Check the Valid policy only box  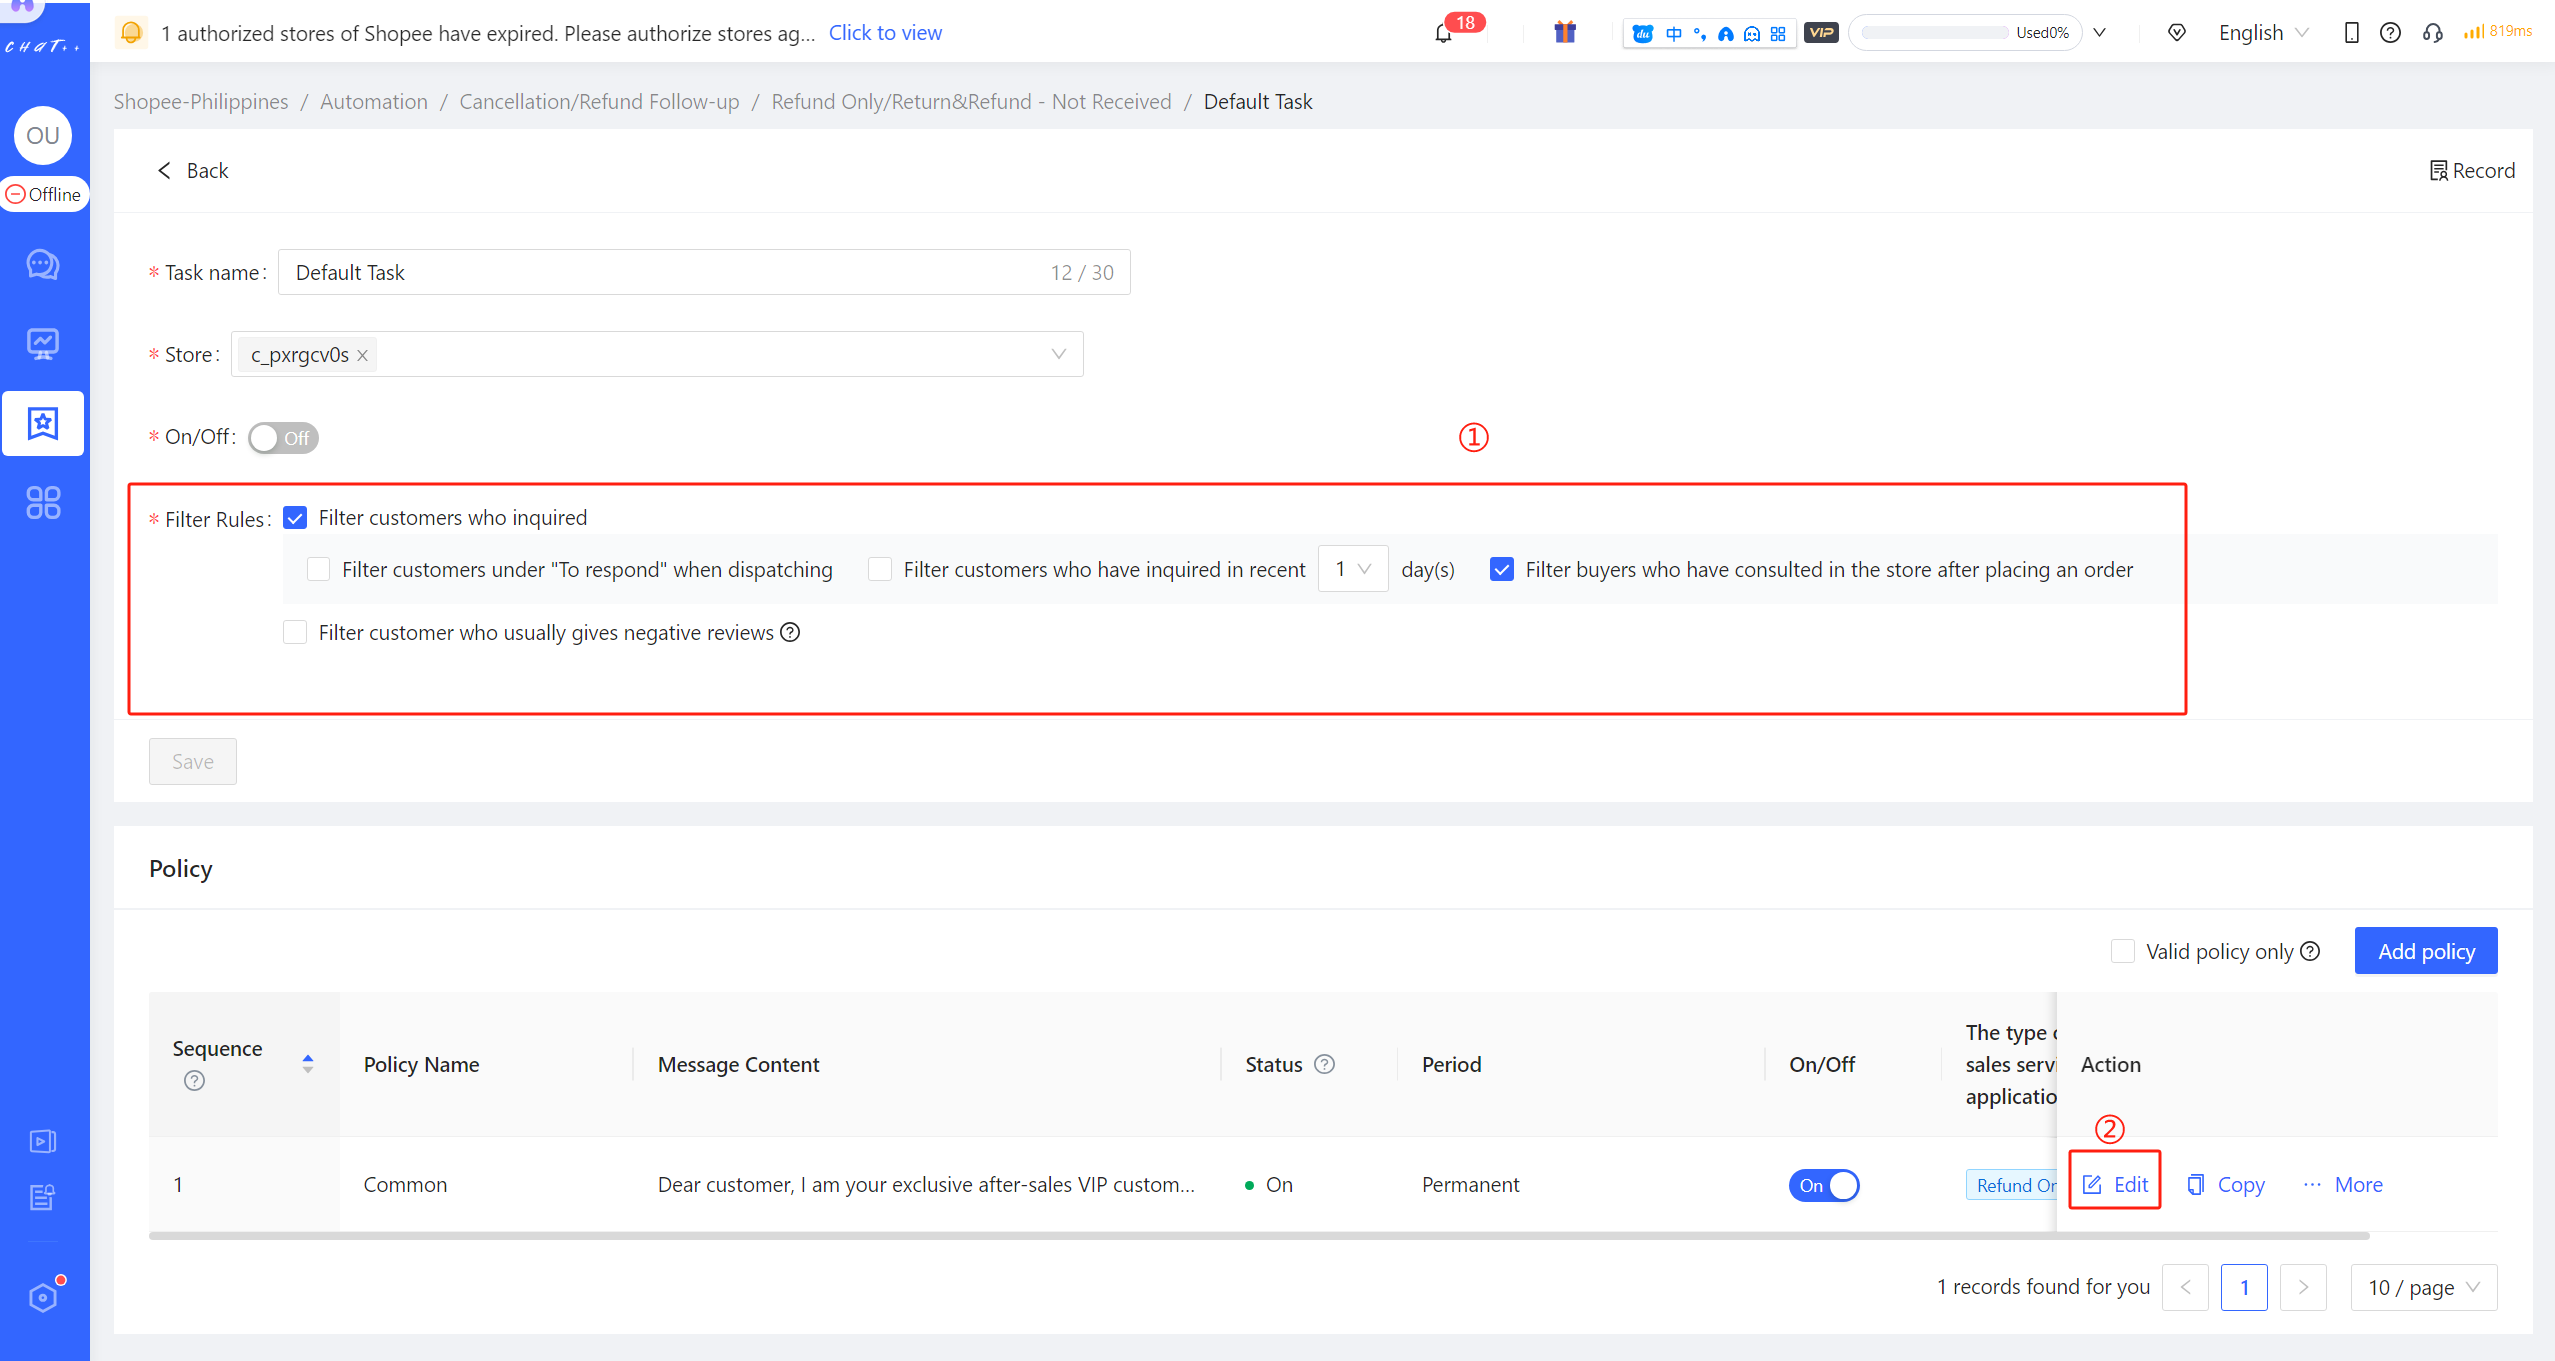coord(2122,951)
